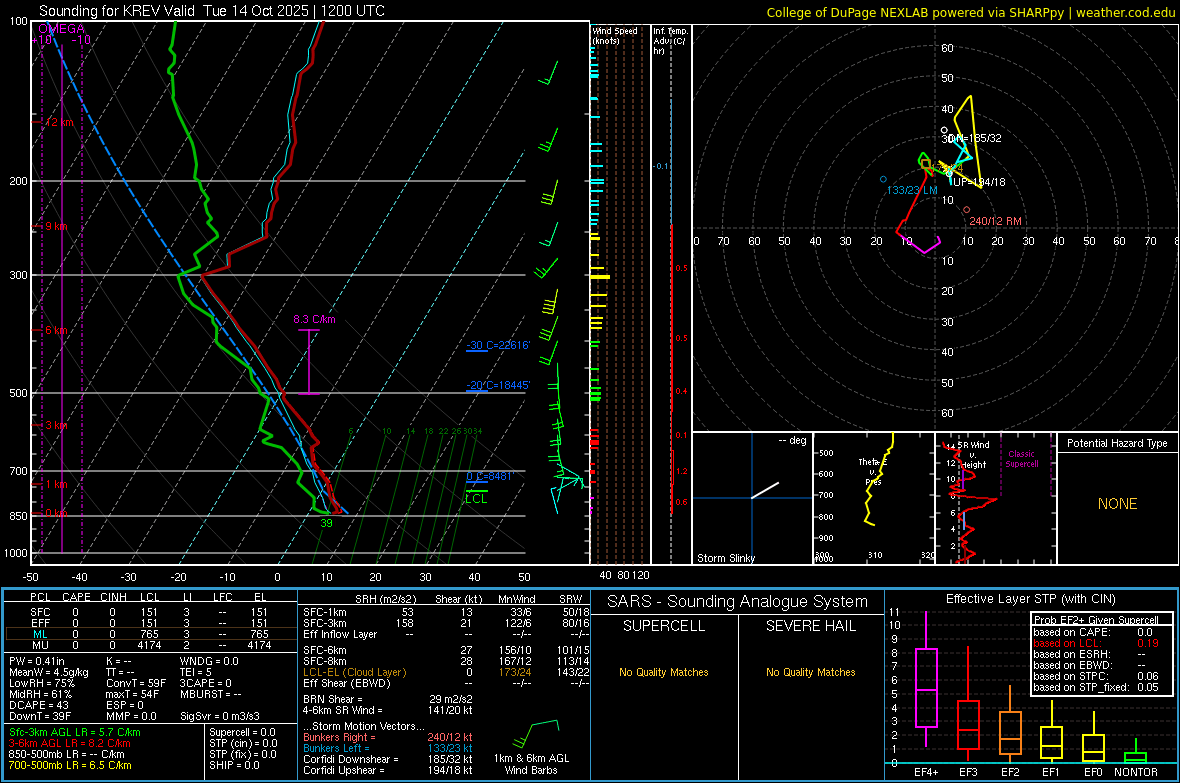Click the yellow '700-500mb LR = 6.5 C/km' line
The image size is (1180, 783).
point(70,765)
